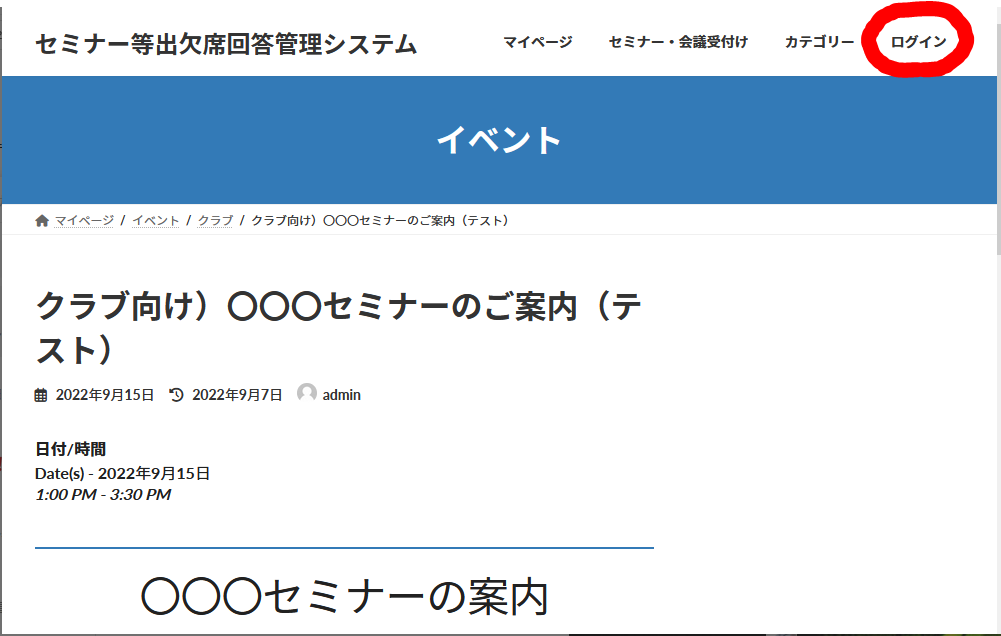Click the クラブ breadcrumb link
This screenshot has width=1001, height=636.
click(215, 220)
